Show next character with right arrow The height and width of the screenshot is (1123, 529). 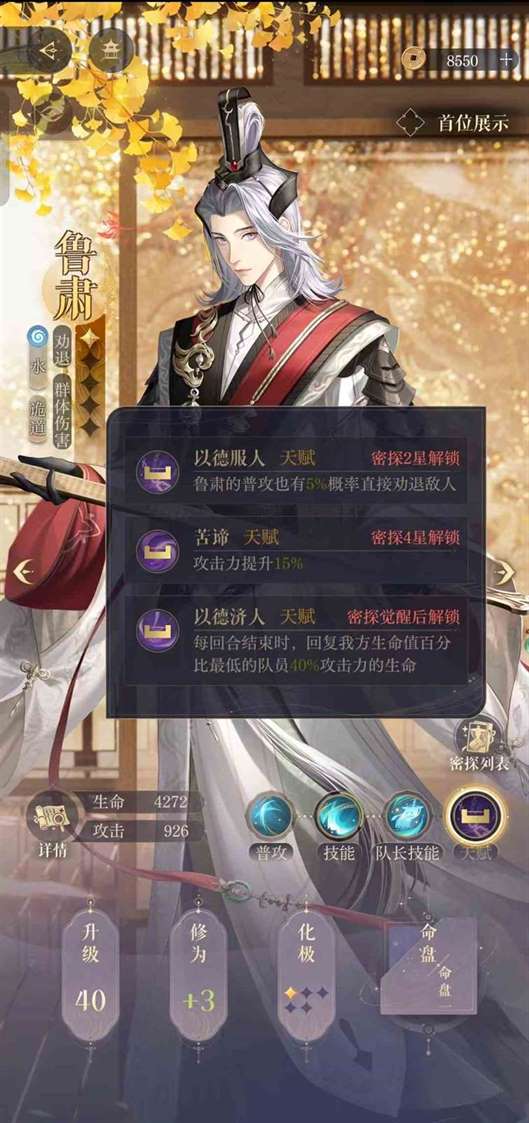[x=505, y=572]
